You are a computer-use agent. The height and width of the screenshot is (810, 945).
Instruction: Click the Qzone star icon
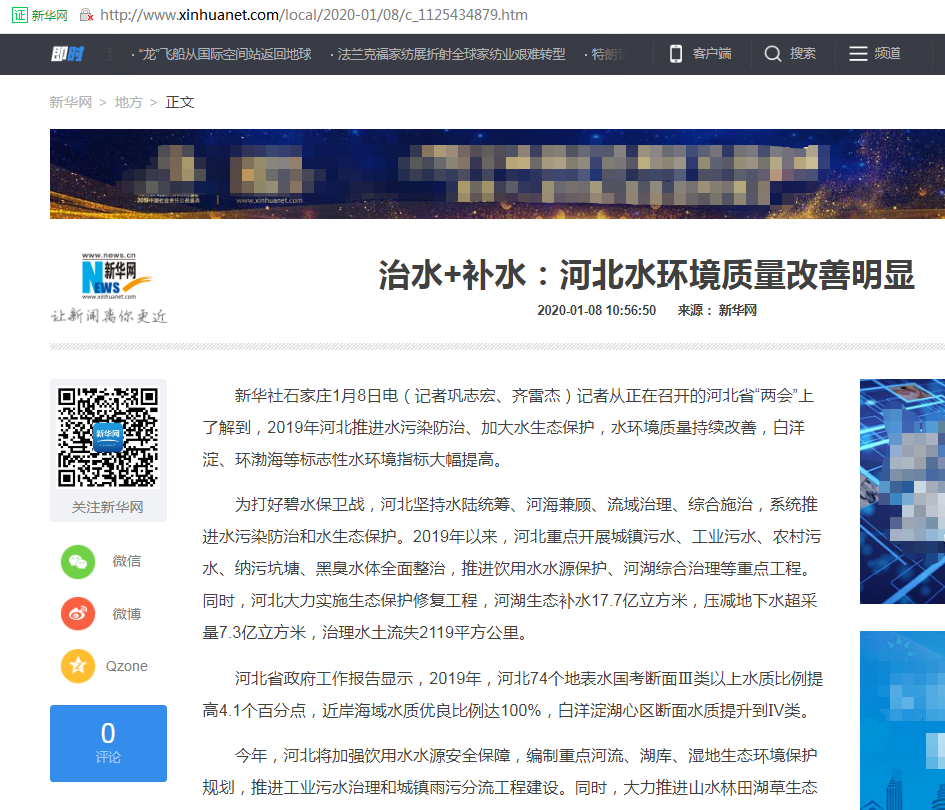[78, 666]
